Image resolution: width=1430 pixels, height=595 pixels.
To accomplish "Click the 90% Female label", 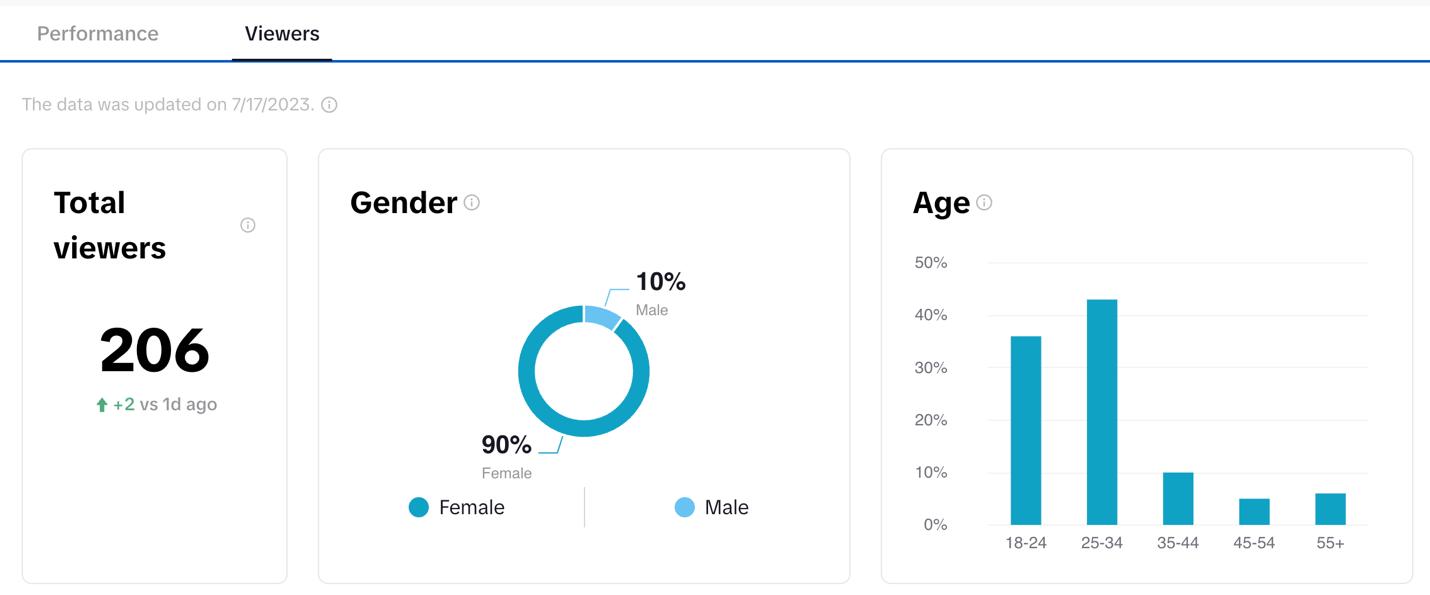I will click(x=507, y=445).
